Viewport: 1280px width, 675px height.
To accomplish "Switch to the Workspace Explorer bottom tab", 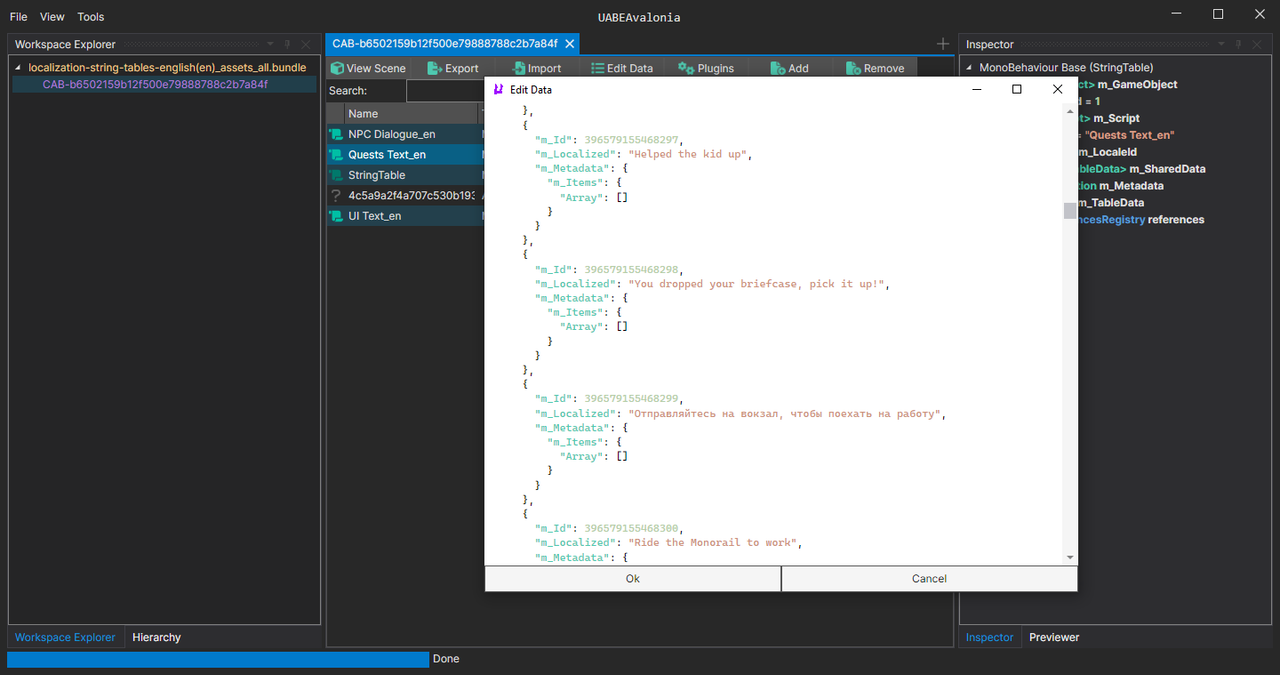I will [x=65, y=637].
